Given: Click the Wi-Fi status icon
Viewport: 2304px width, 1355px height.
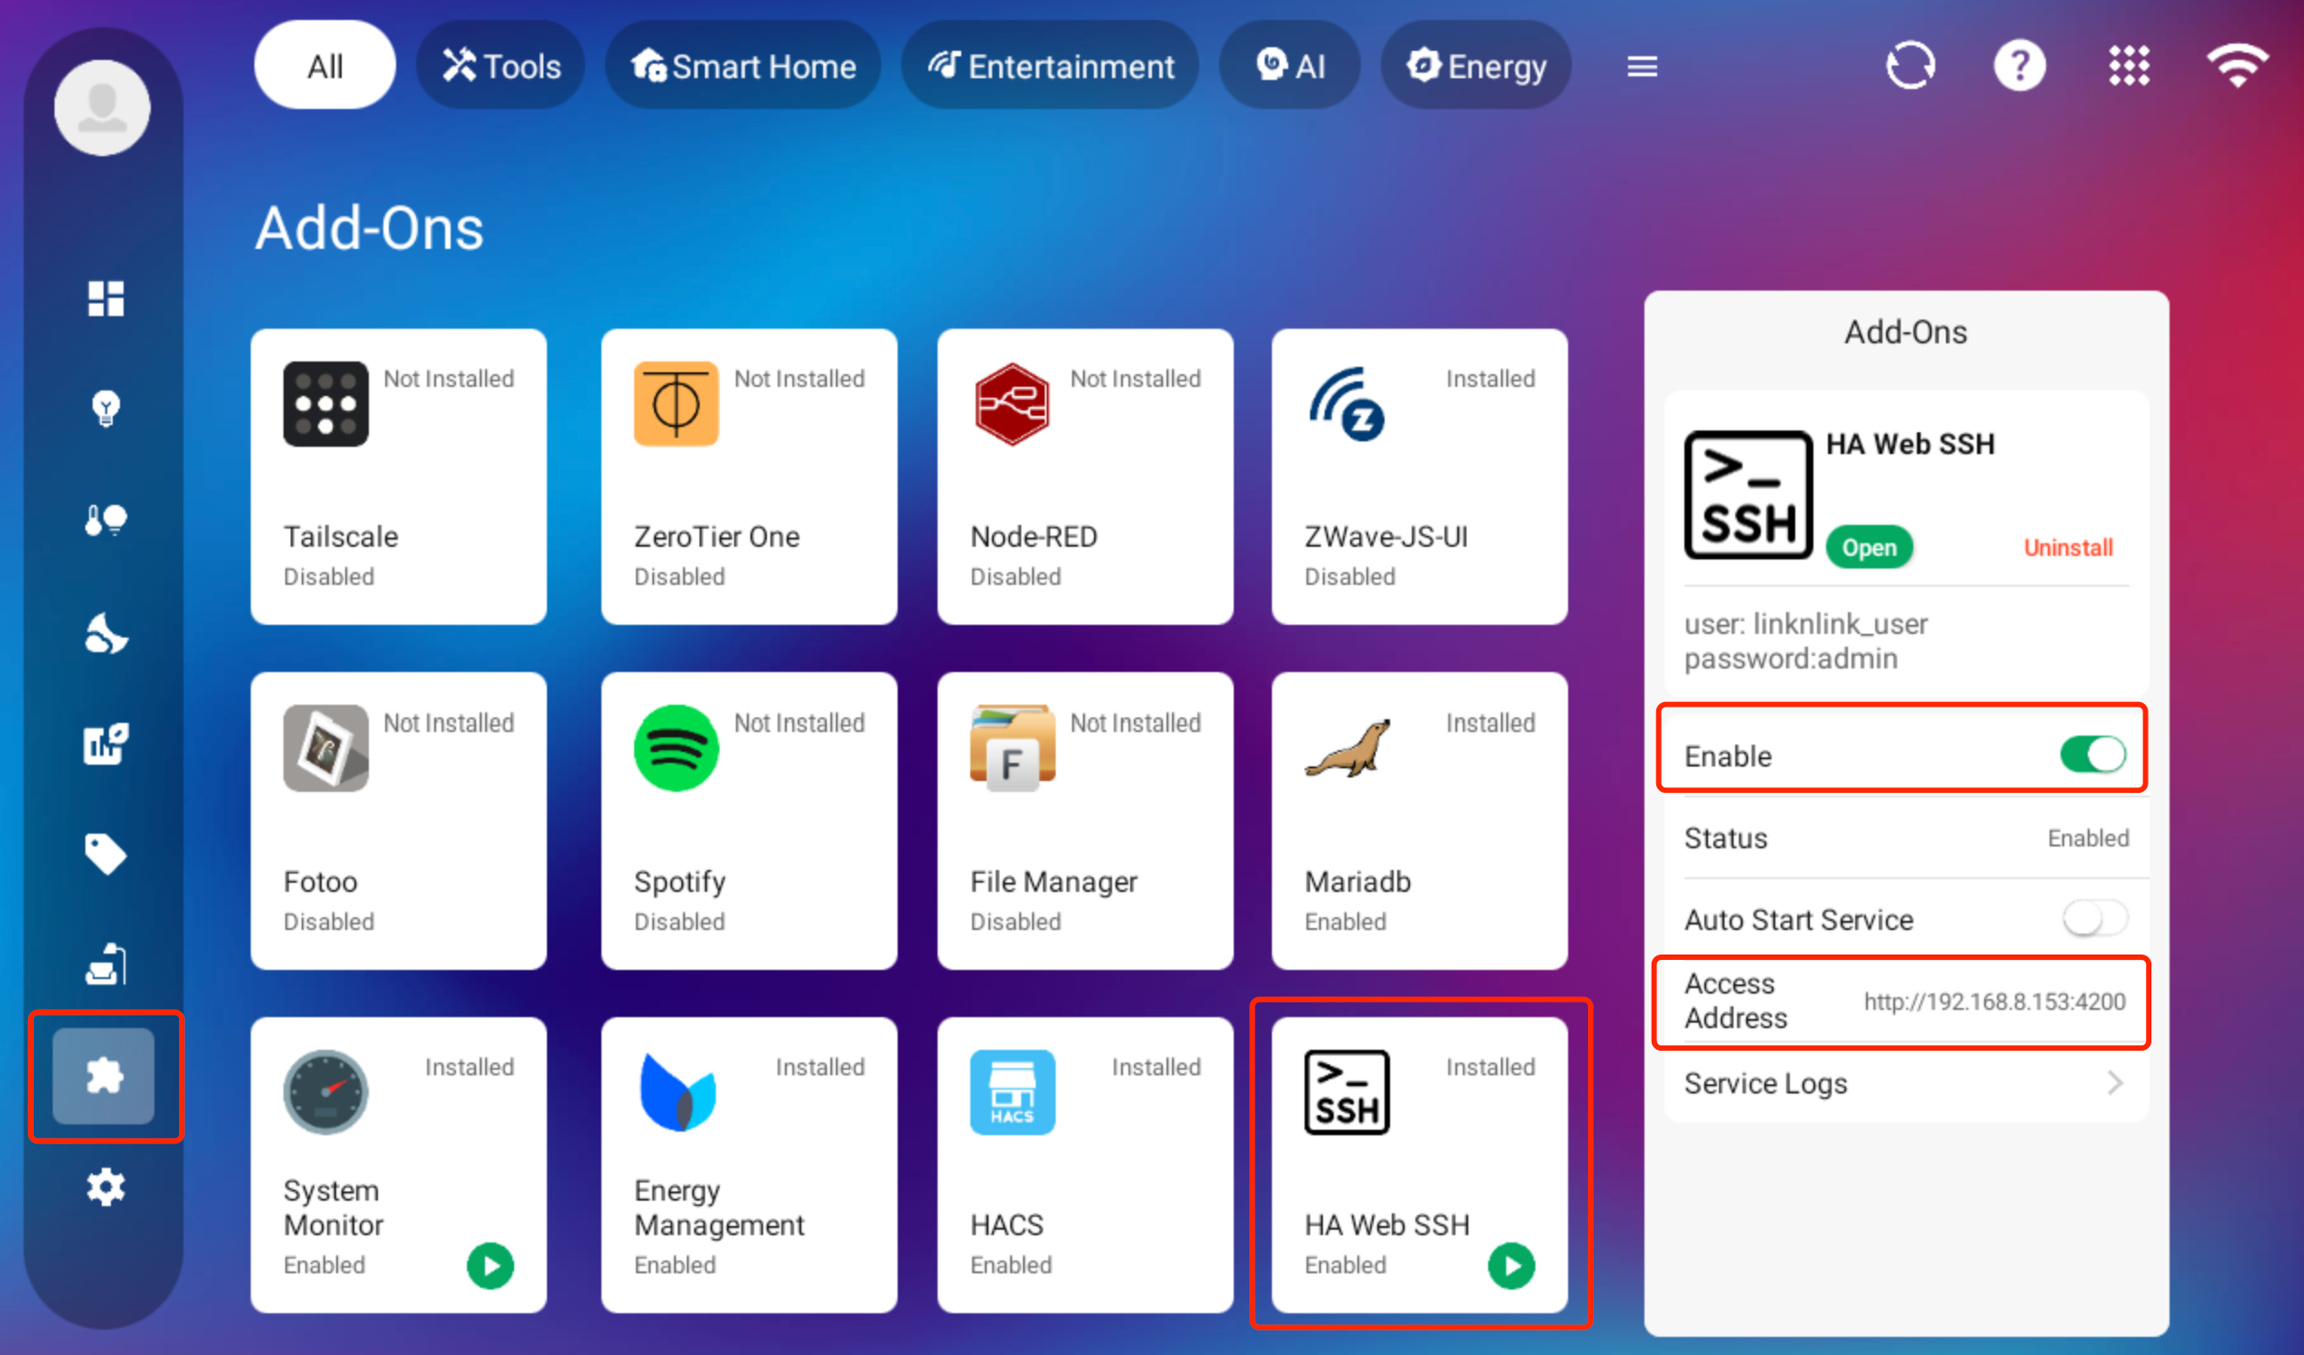Looking at the screenshot, I should (2237, 66).
